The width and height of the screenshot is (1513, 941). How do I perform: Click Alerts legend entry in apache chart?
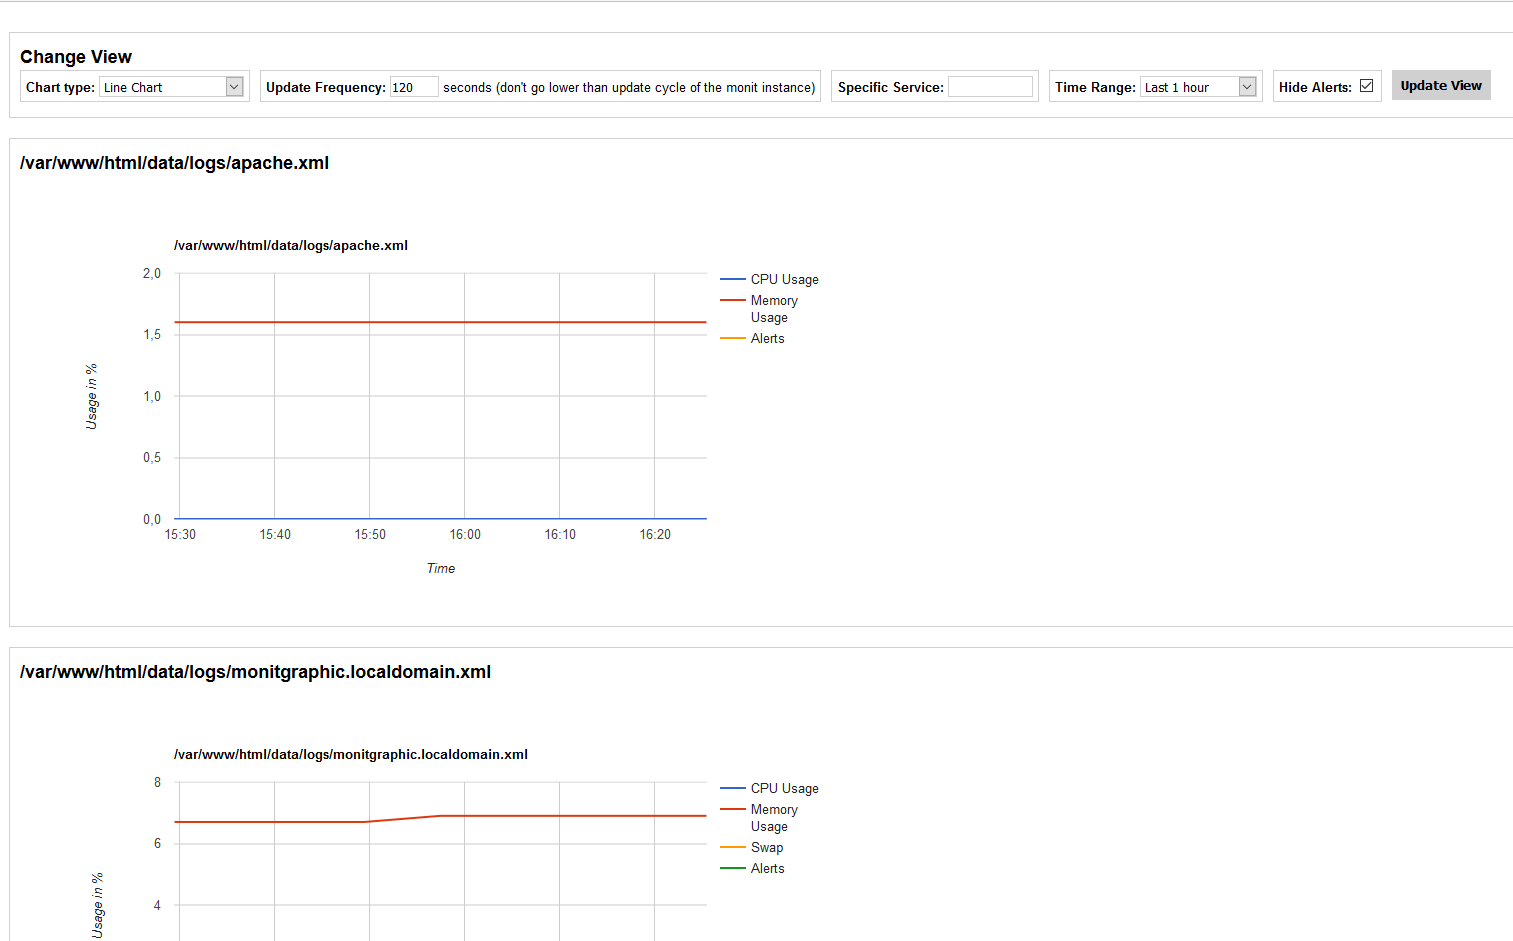[767, 339]
